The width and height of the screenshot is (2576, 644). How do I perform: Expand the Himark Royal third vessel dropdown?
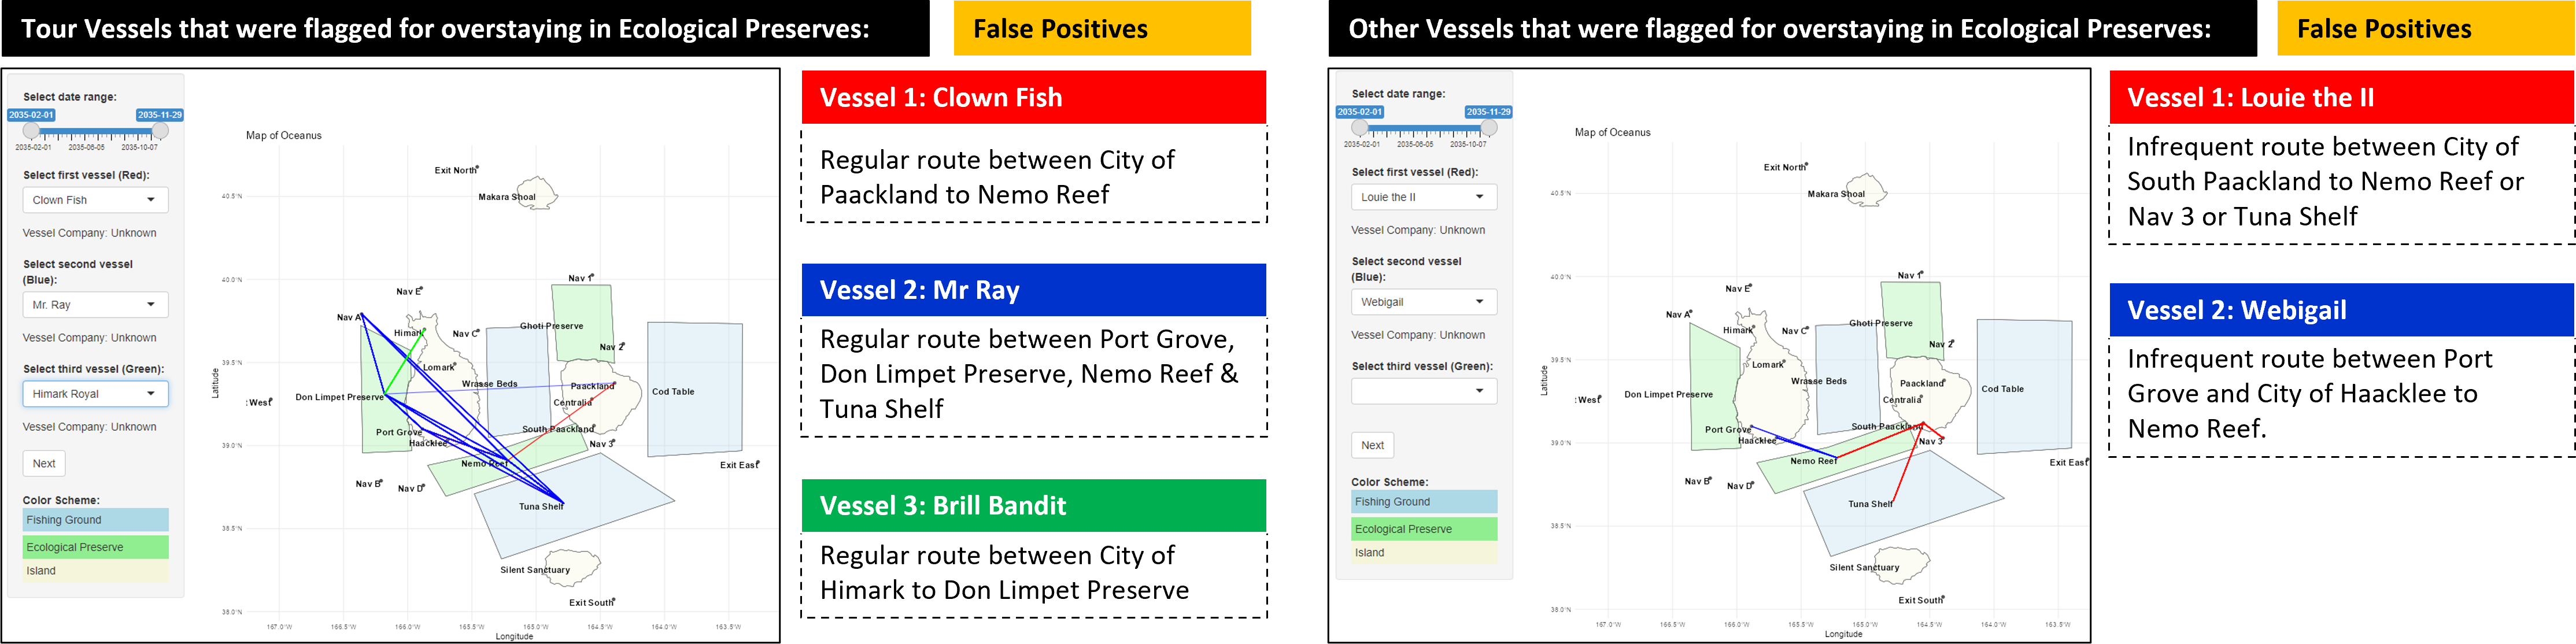click(95, 394)
